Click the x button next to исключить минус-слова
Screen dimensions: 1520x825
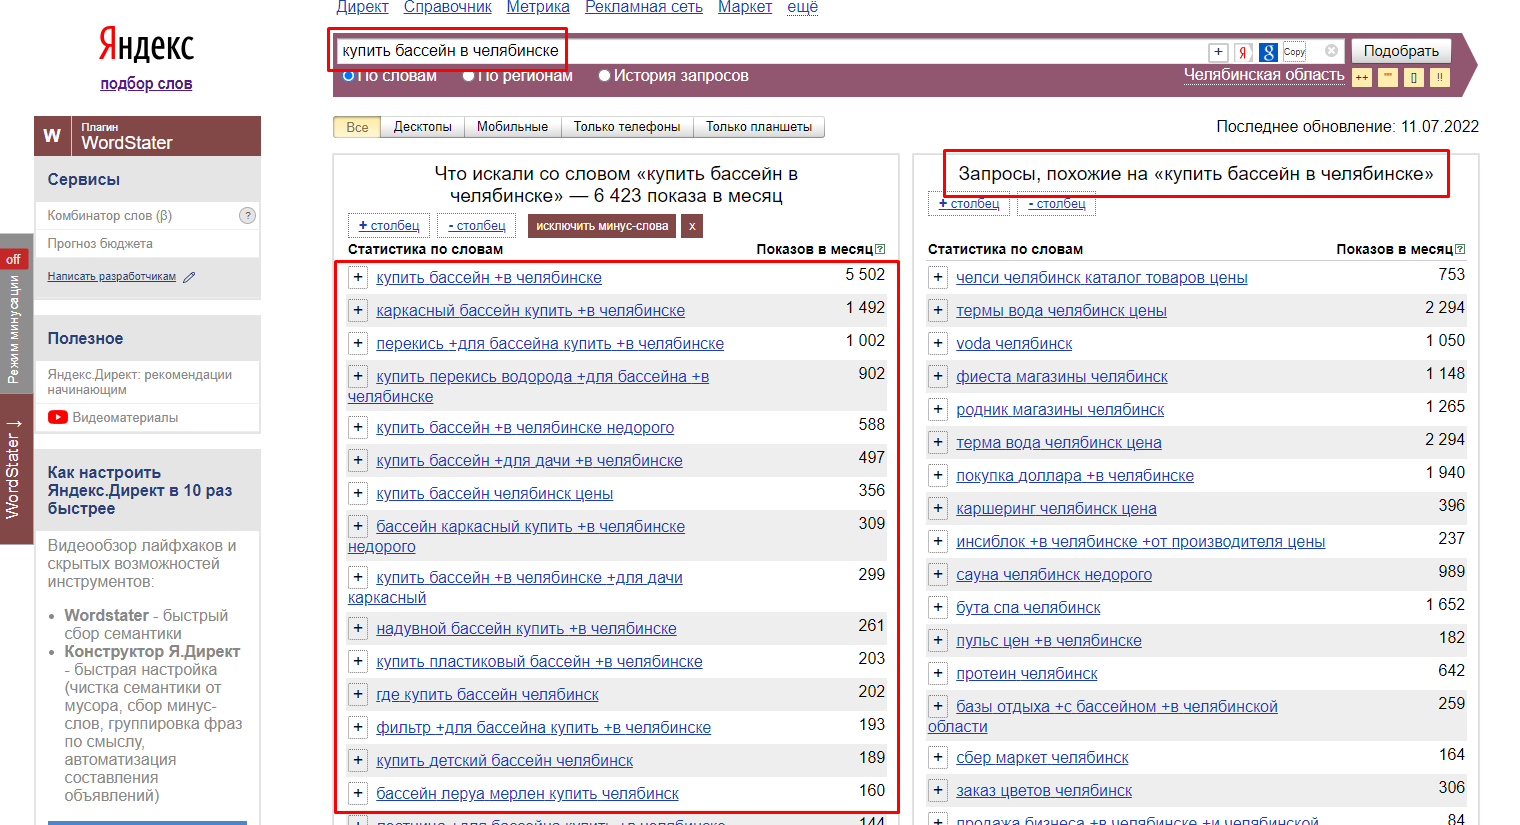click(691, 226)
